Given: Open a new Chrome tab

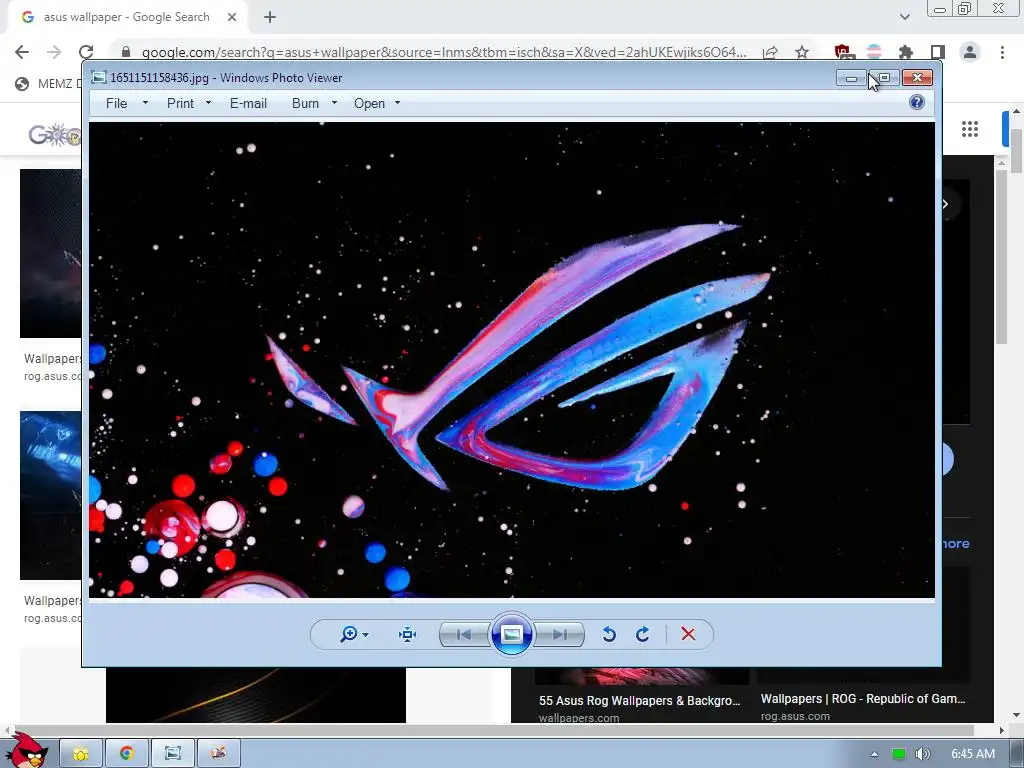Looking at the screenshot, I should (x=270, y=17).
